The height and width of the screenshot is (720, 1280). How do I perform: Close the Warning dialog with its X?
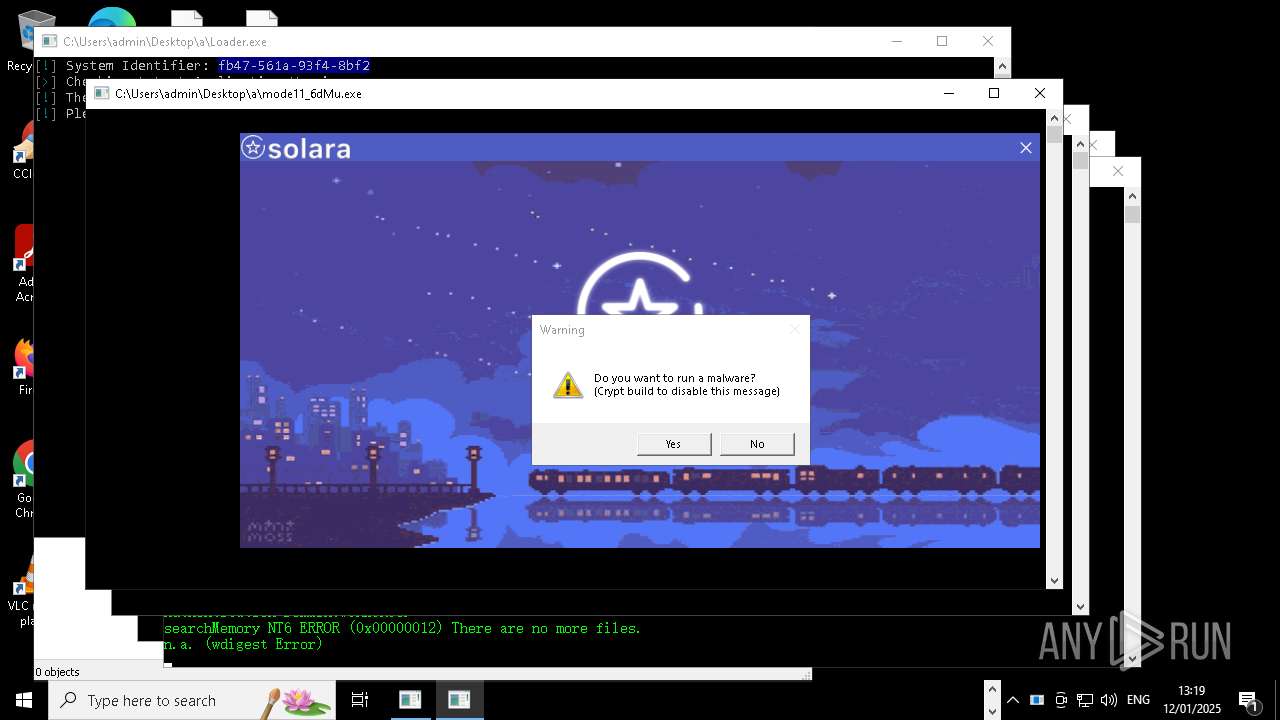click(795, 329)
